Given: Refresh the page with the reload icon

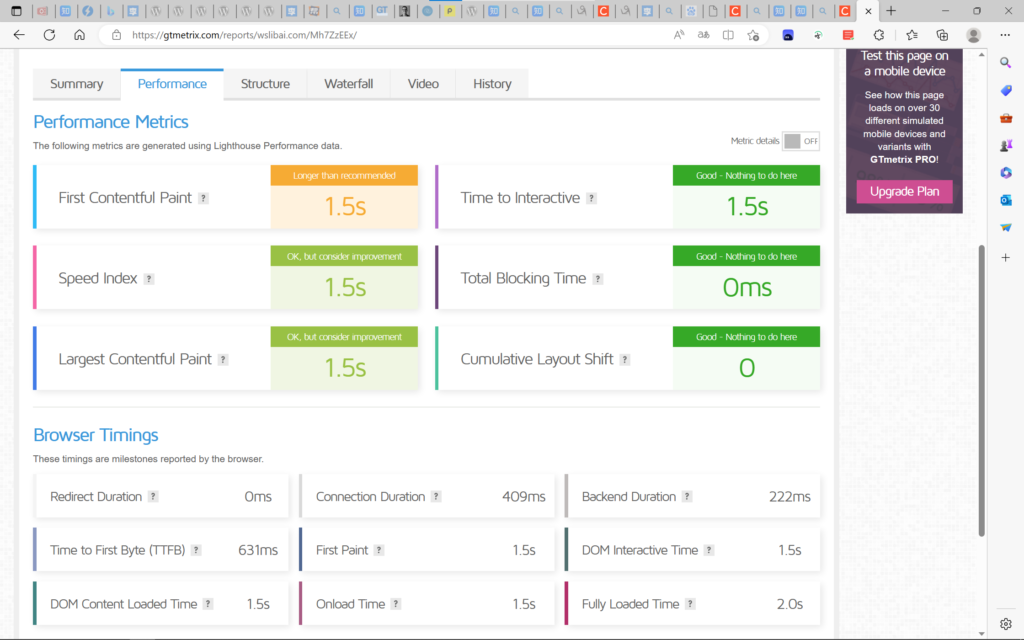Looking at the screenshot, I should click(x=49, y=34).
